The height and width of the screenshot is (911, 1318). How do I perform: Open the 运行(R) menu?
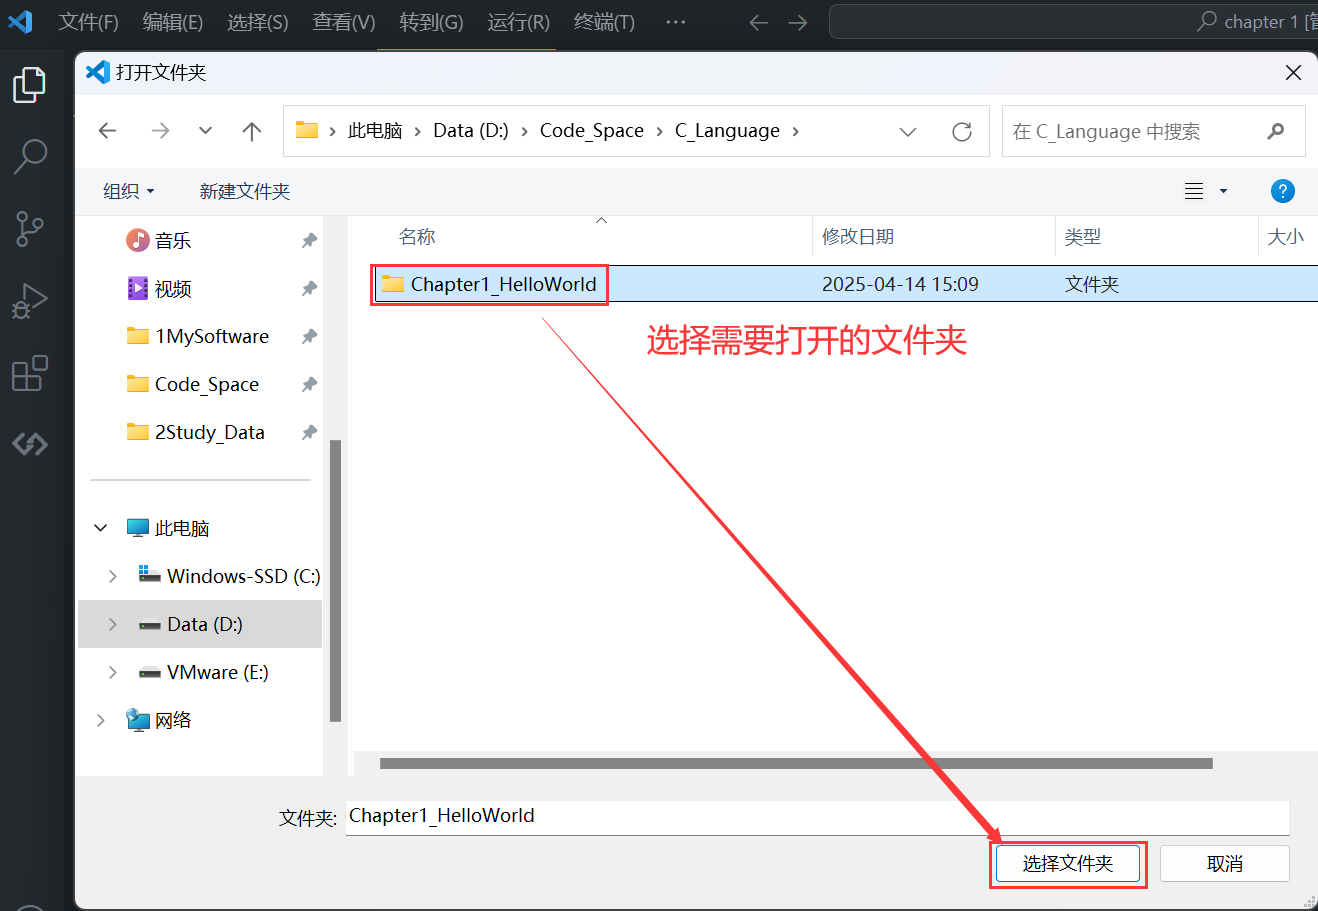click(x=517, y=21)
